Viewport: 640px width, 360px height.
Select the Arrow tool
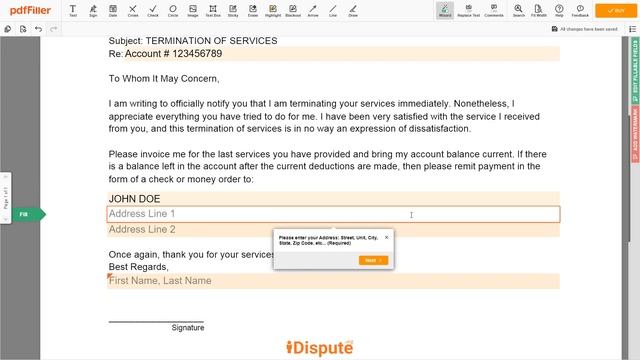[x=313, y=11]
